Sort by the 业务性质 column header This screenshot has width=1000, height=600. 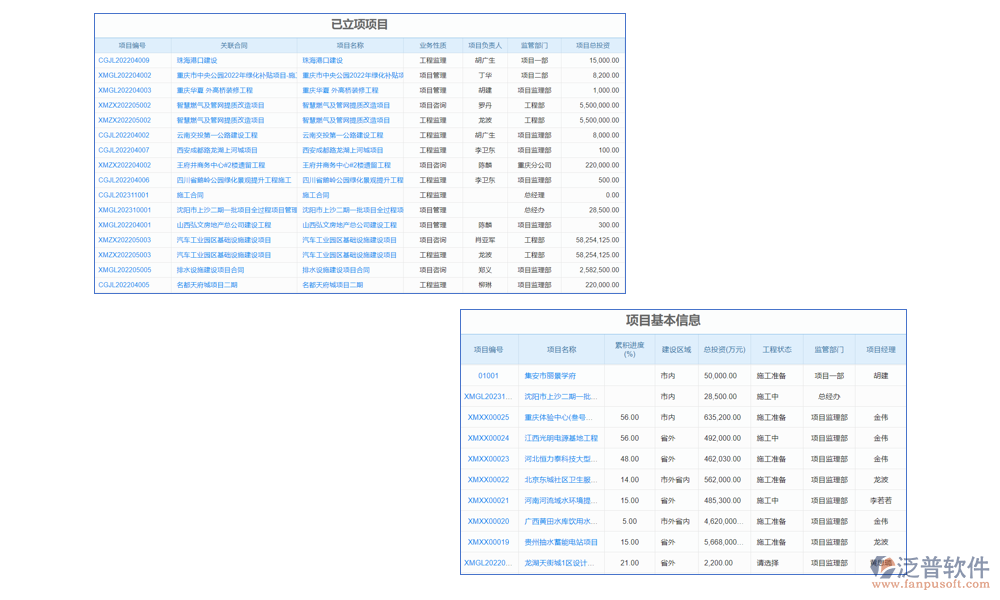coord(433,45)
